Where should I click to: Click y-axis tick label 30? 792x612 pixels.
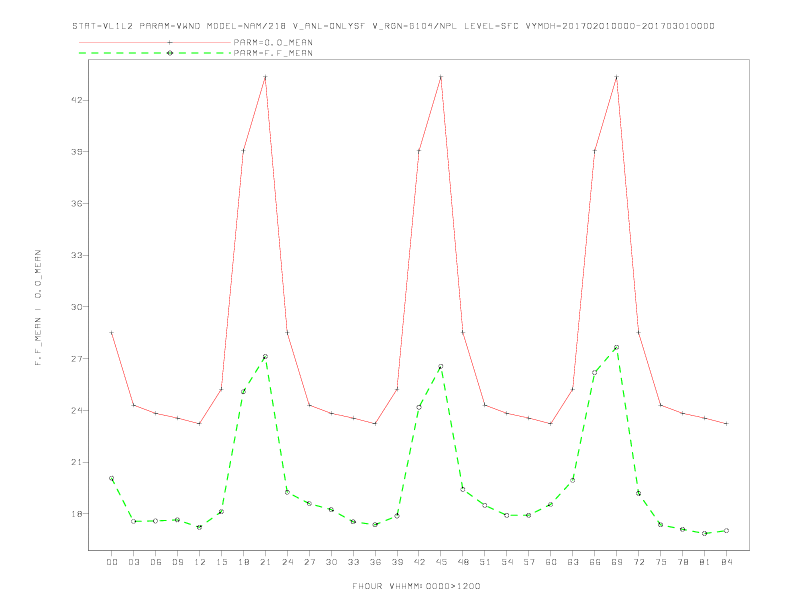coord(77,307)
